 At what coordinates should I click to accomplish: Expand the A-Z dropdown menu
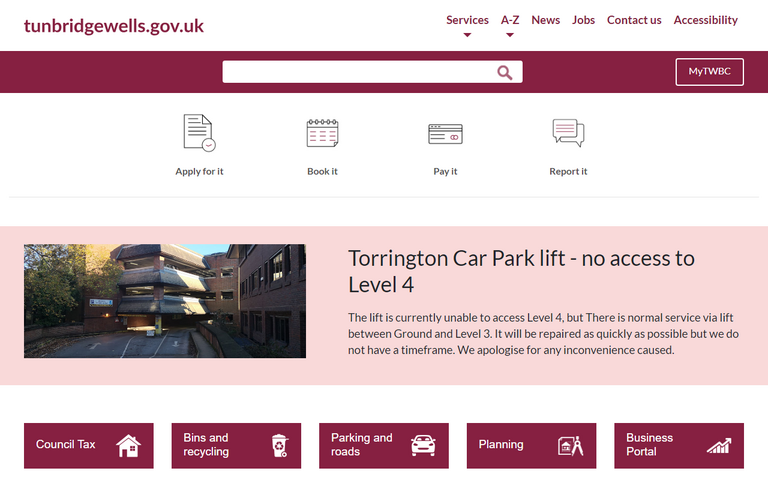point(510,21)
